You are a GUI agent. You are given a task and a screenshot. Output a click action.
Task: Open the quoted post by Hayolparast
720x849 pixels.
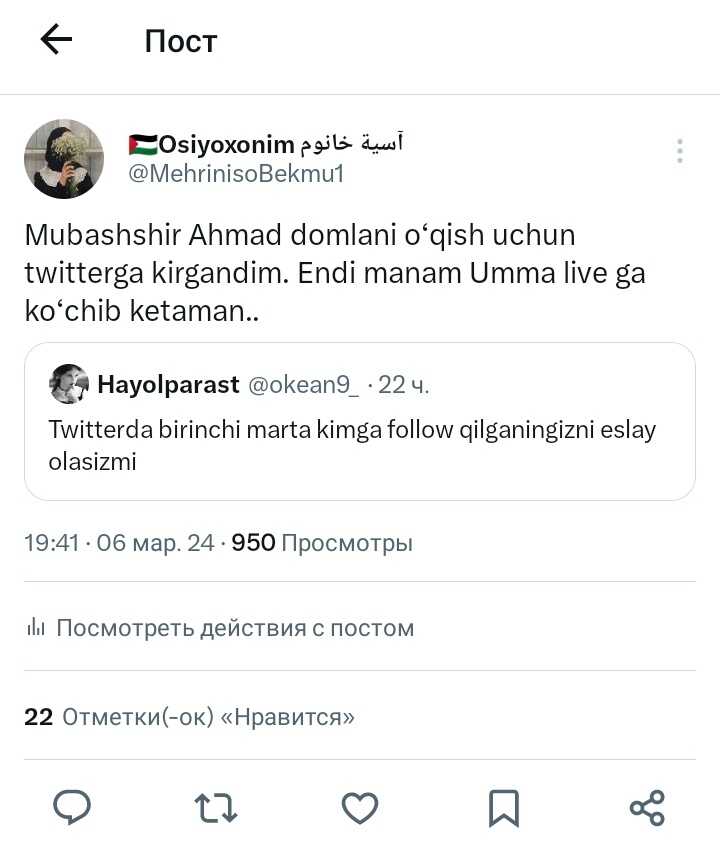pyautogui.click(x=360, y=445)
